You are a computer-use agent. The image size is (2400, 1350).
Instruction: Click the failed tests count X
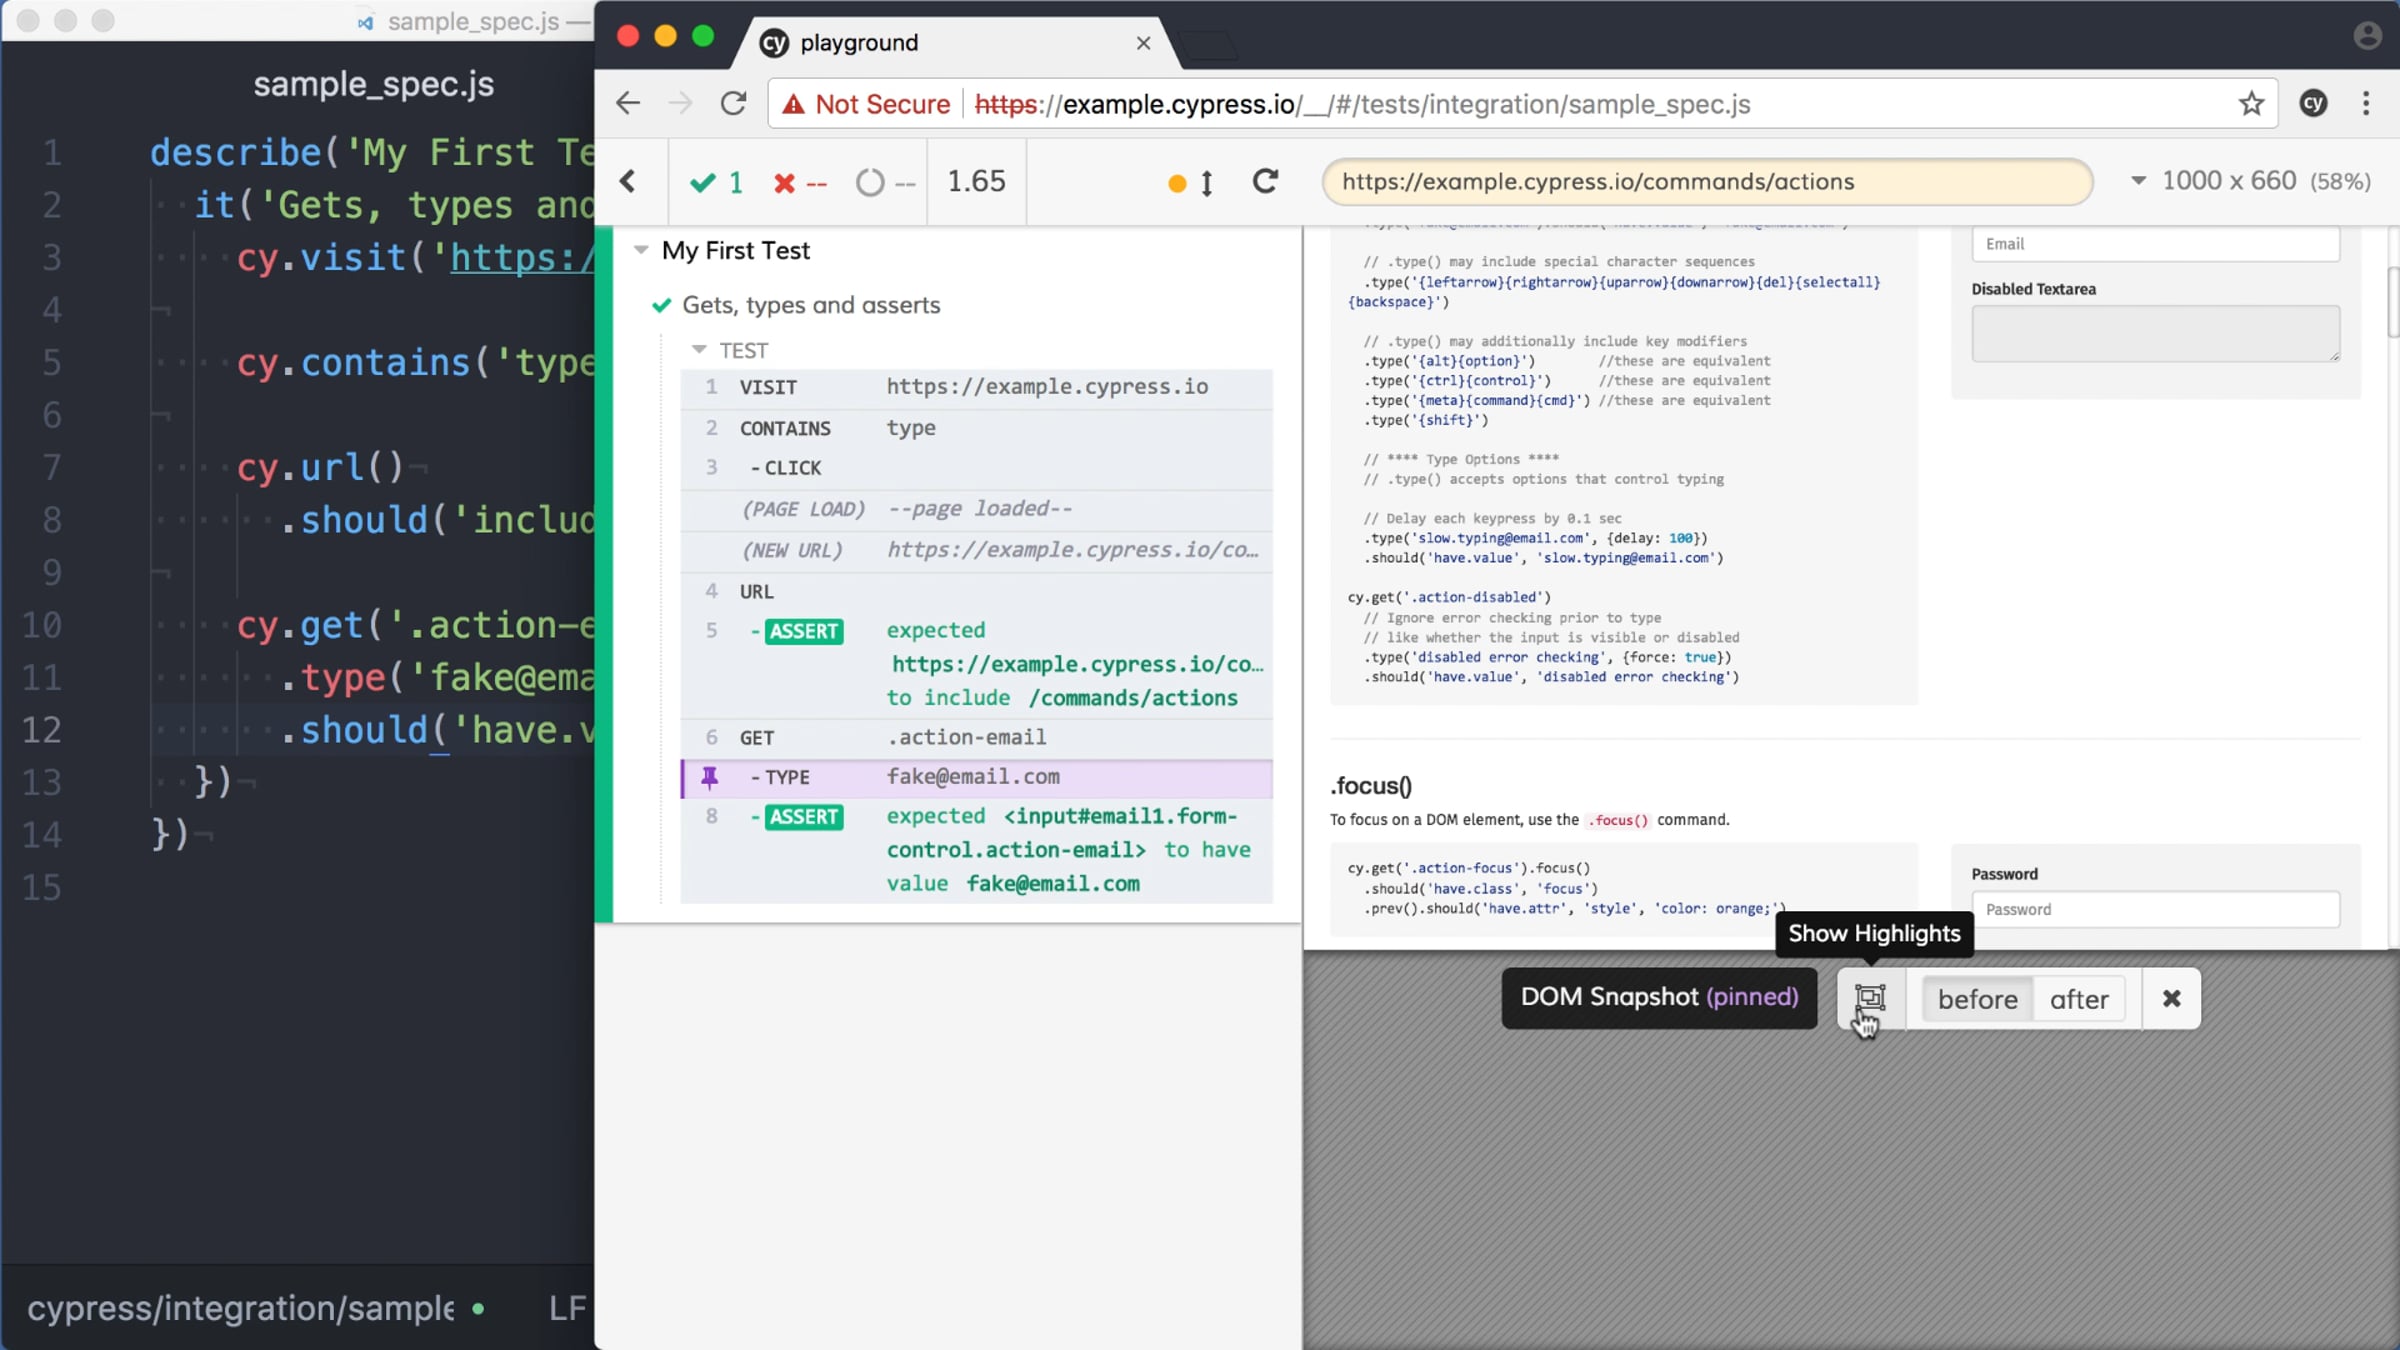point(800,183)
